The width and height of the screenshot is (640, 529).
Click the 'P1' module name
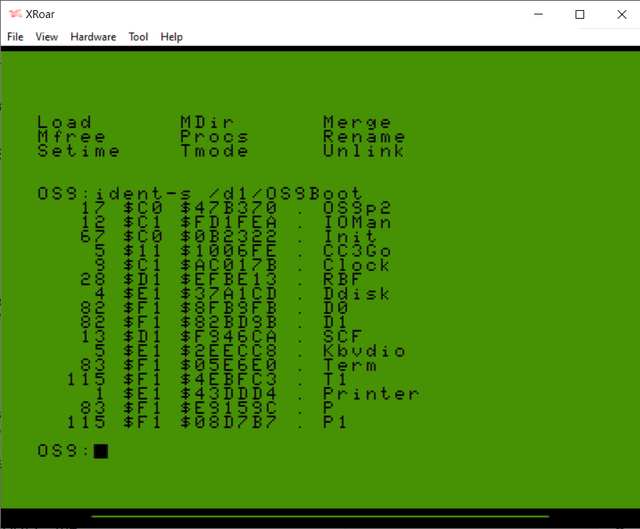[x=335, y=422]
